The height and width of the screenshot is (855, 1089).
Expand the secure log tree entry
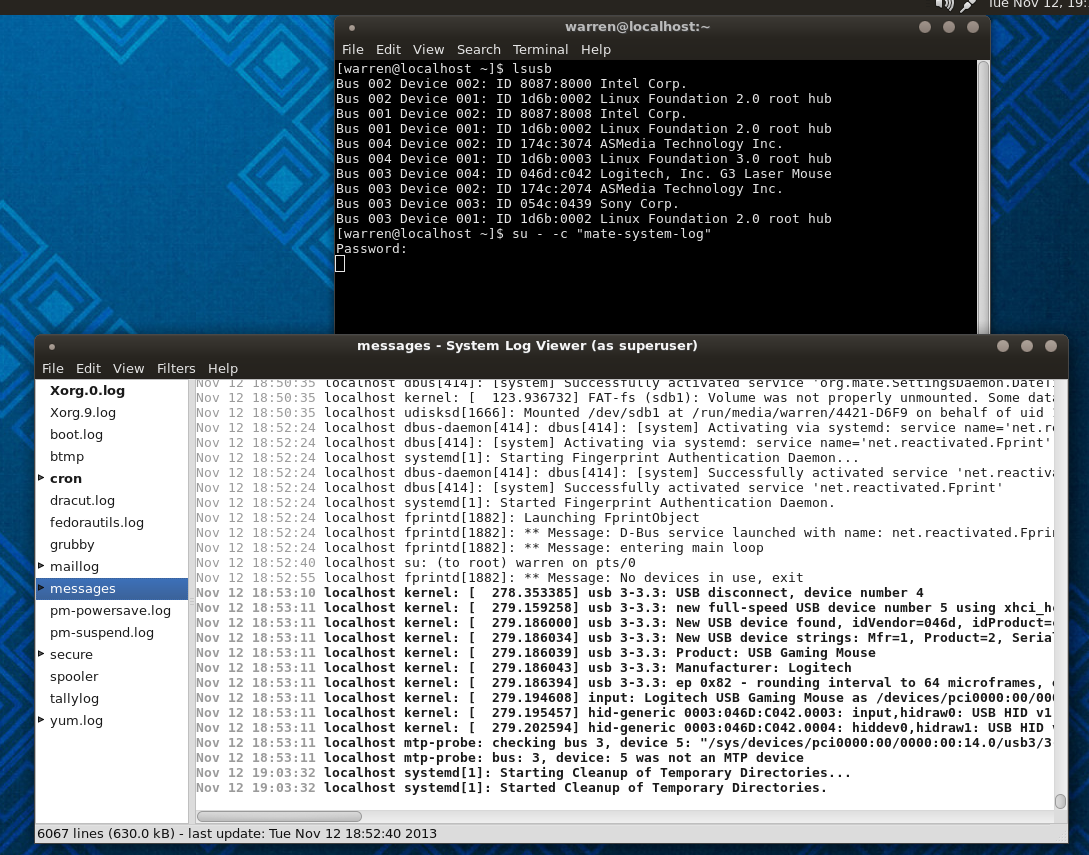[41, 654]
